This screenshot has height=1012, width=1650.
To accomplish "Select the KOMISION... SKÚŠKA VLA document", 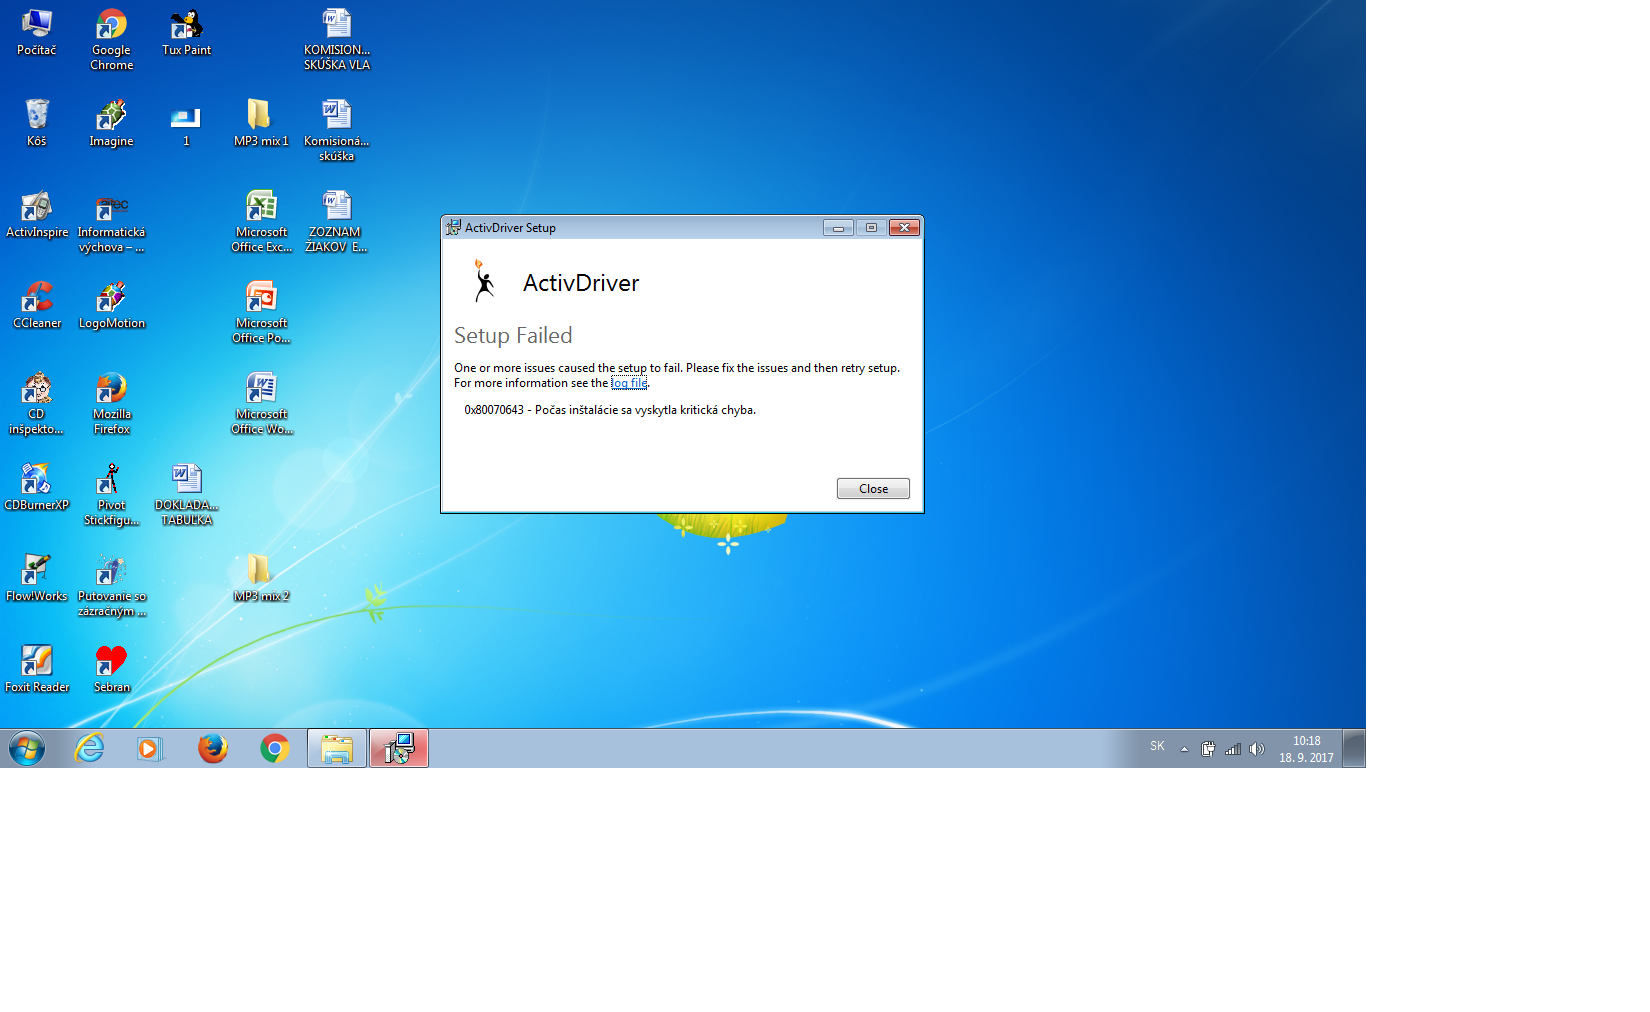I will (337, 39).
